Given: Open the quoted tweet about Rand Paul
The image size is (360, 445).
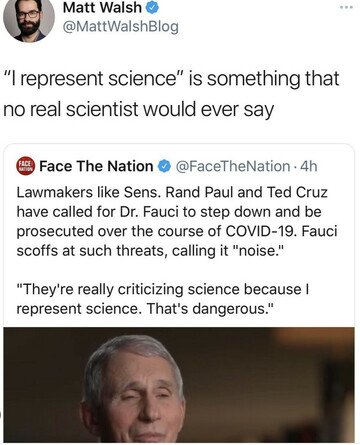Looking at the screenshot, I should point(179,293).
